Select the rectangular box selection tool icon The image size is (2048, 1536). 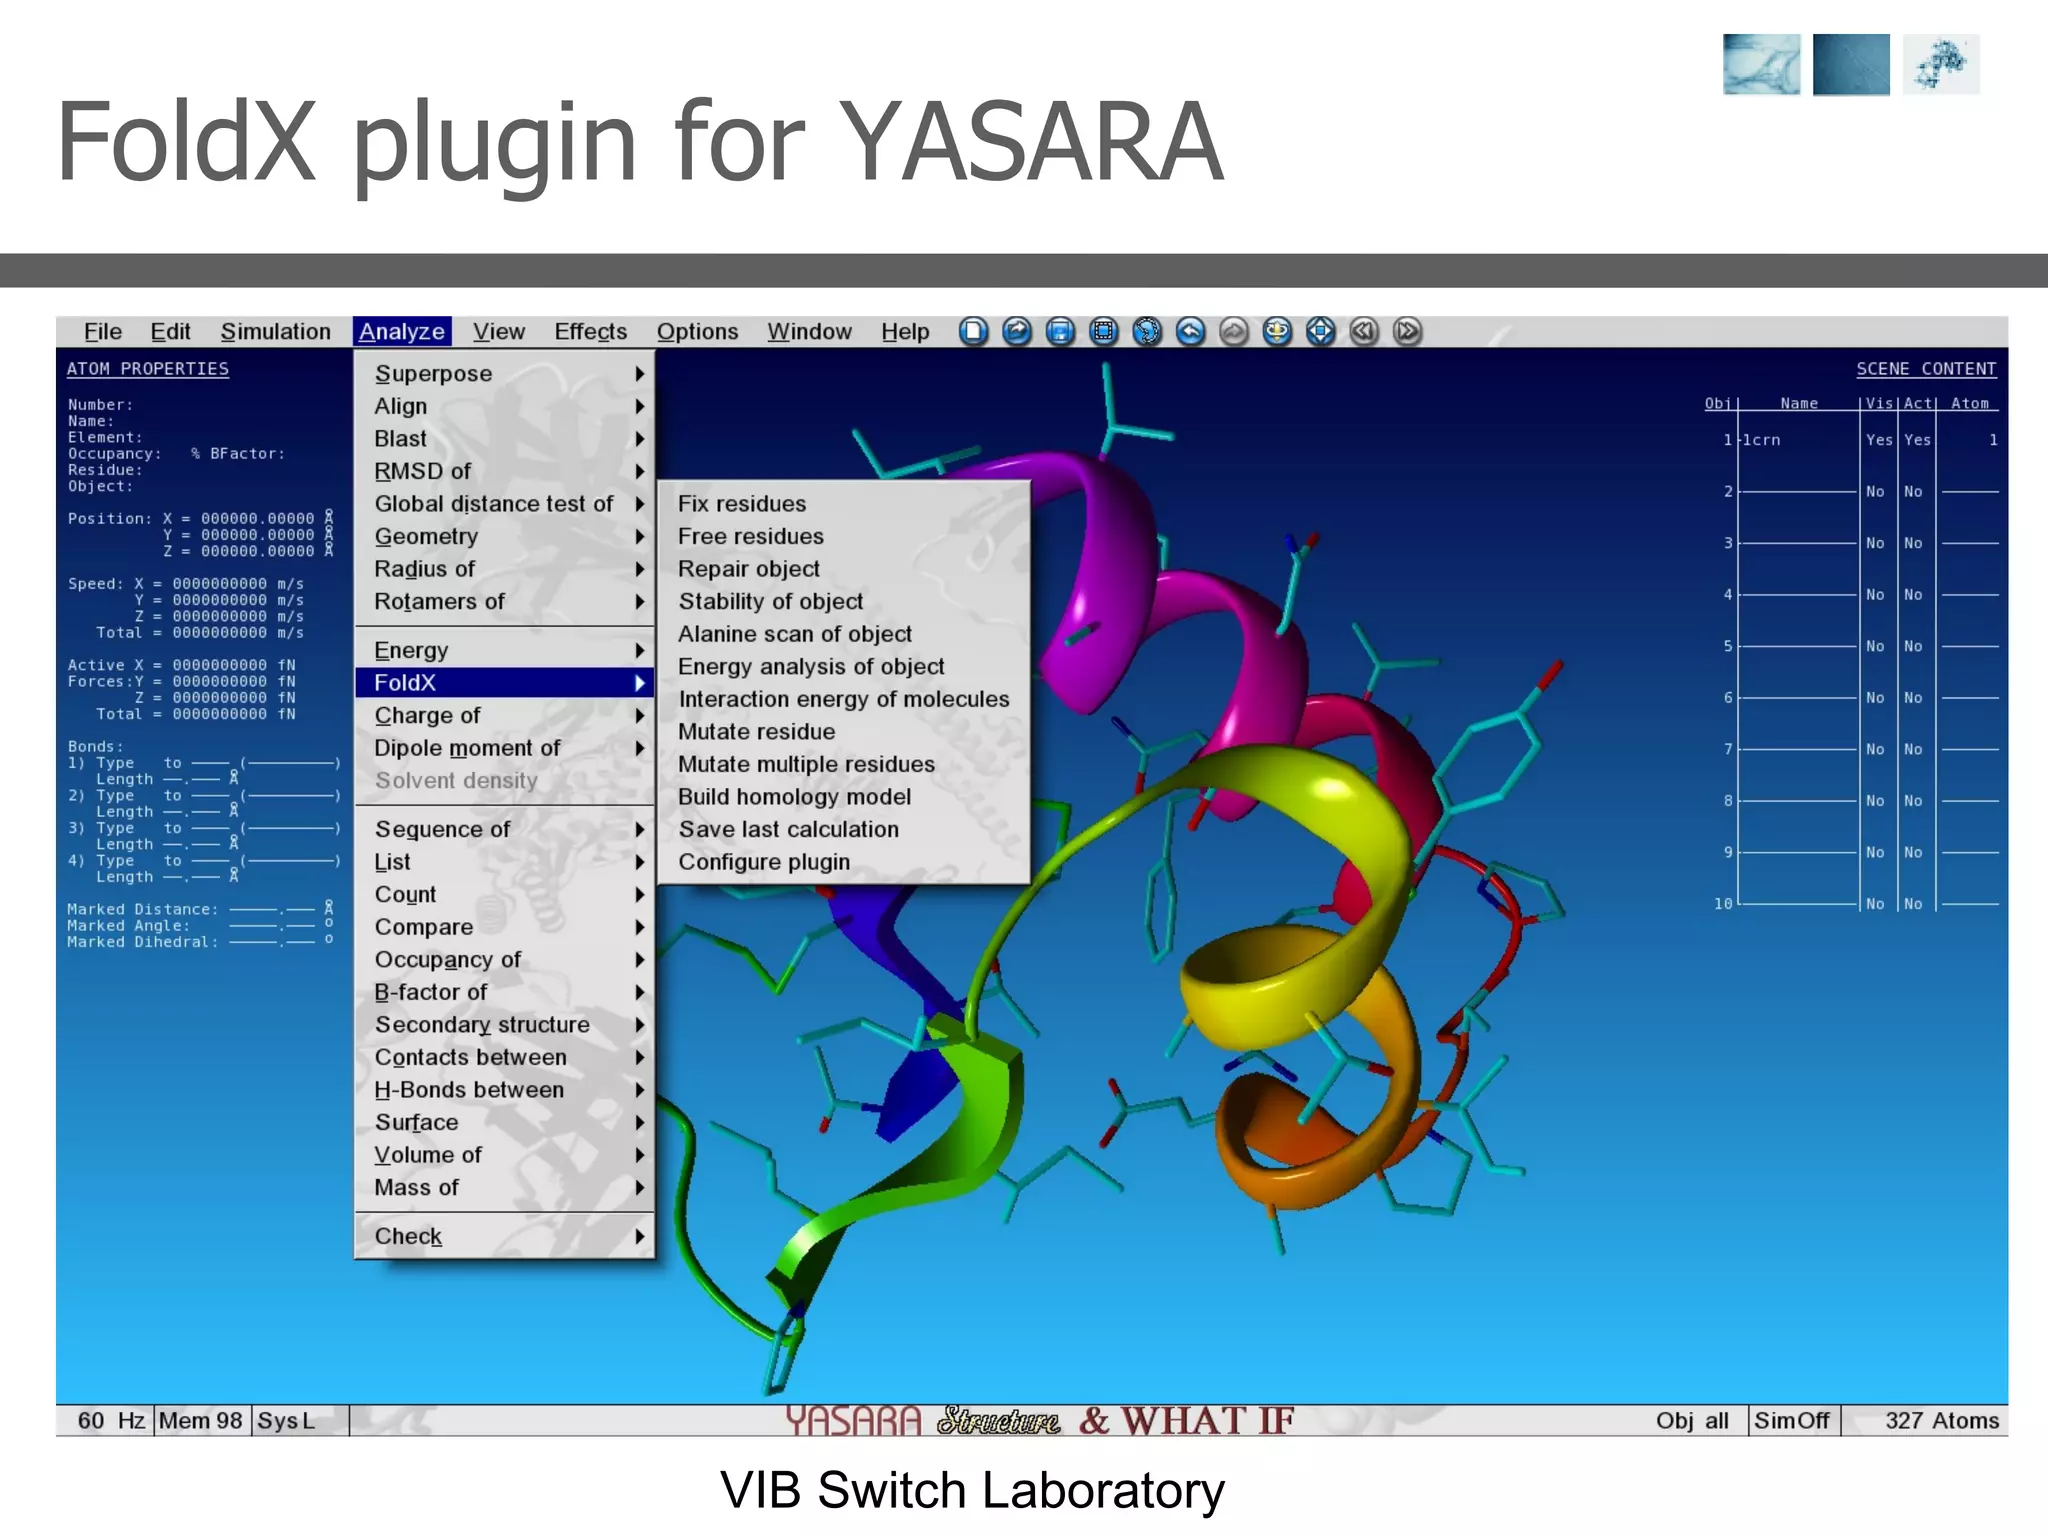click(x=1104, y=331)
